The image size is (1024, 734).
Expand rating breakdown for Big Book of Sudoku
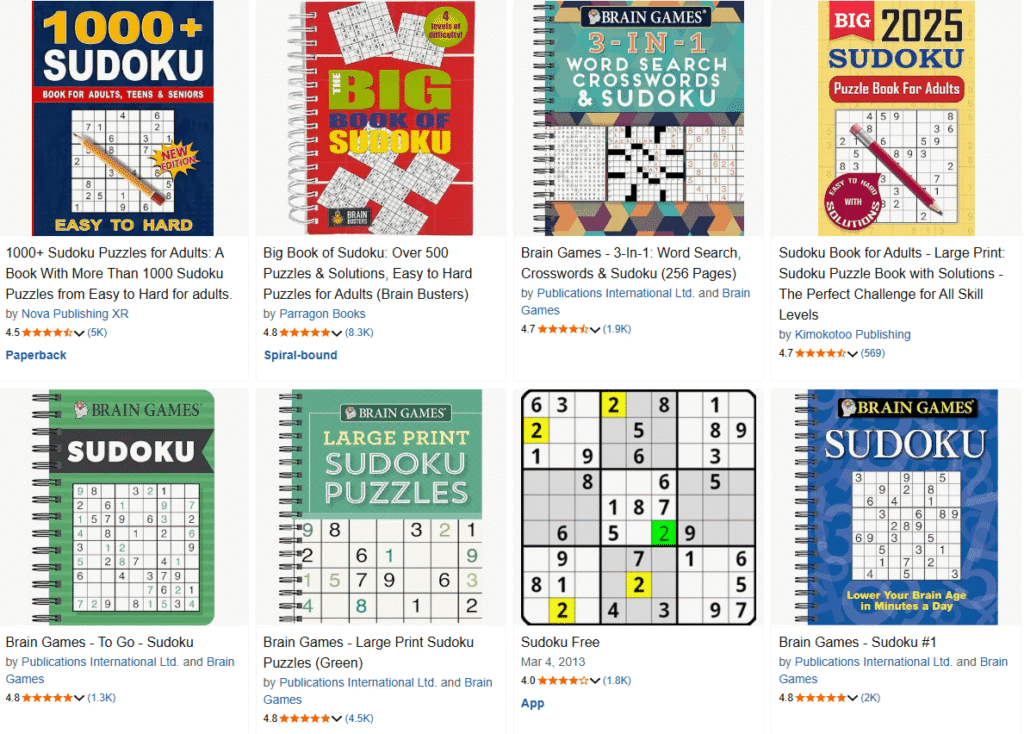(337, 333)
